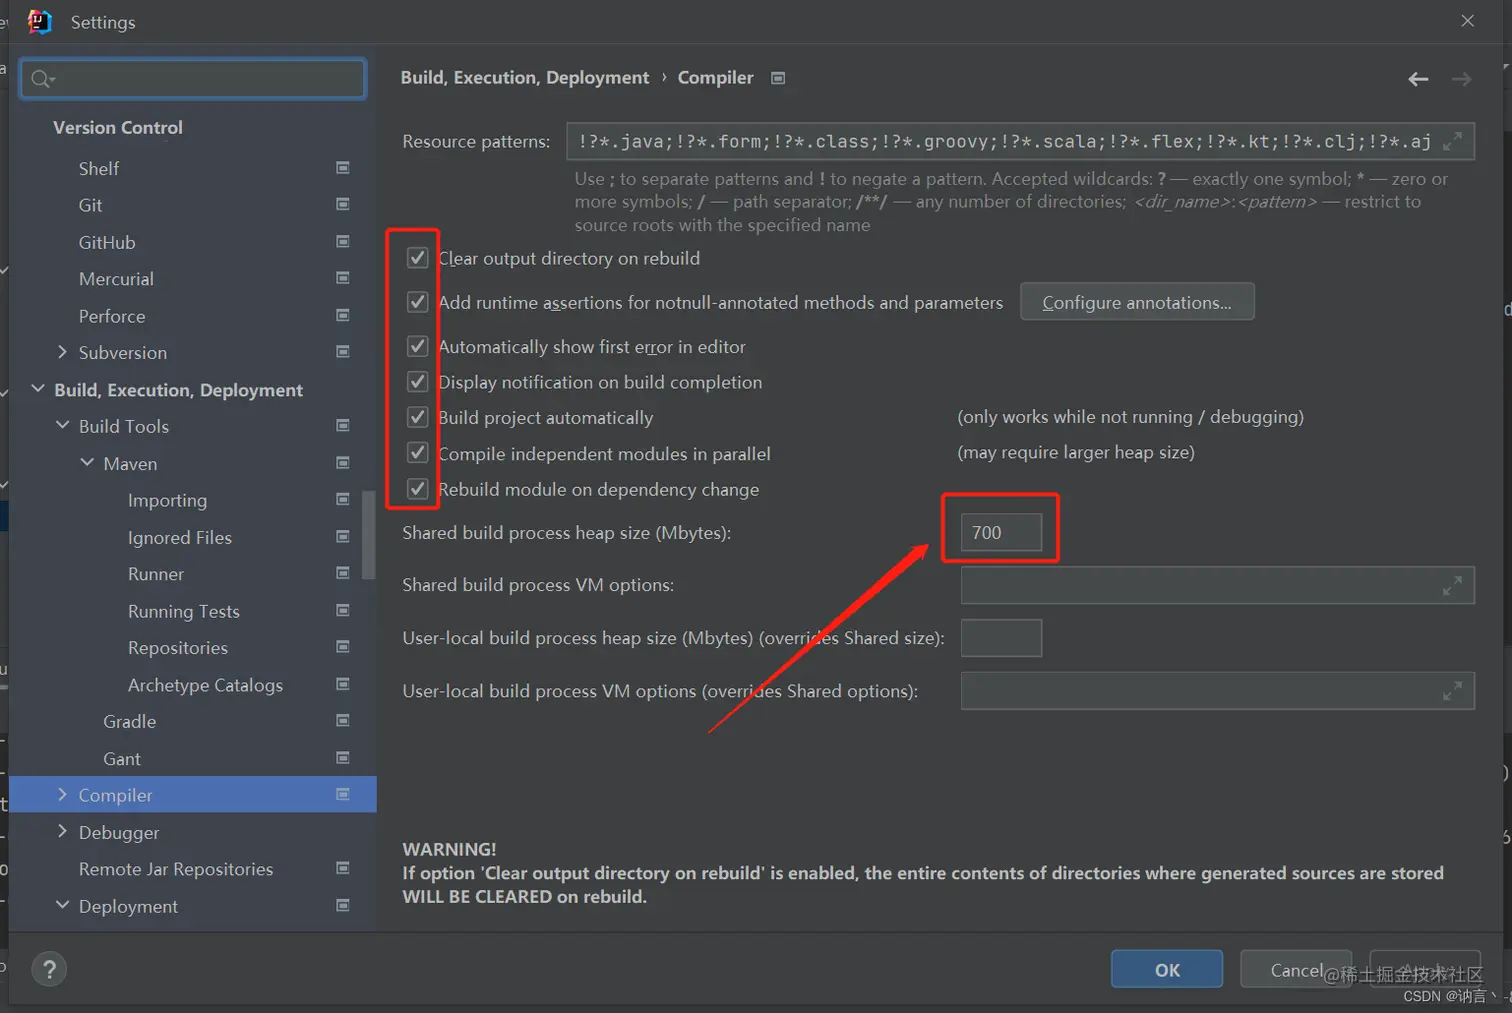Click the project-level settings icon beside Subversion
1512x1013 pixels.
(343, 352)
